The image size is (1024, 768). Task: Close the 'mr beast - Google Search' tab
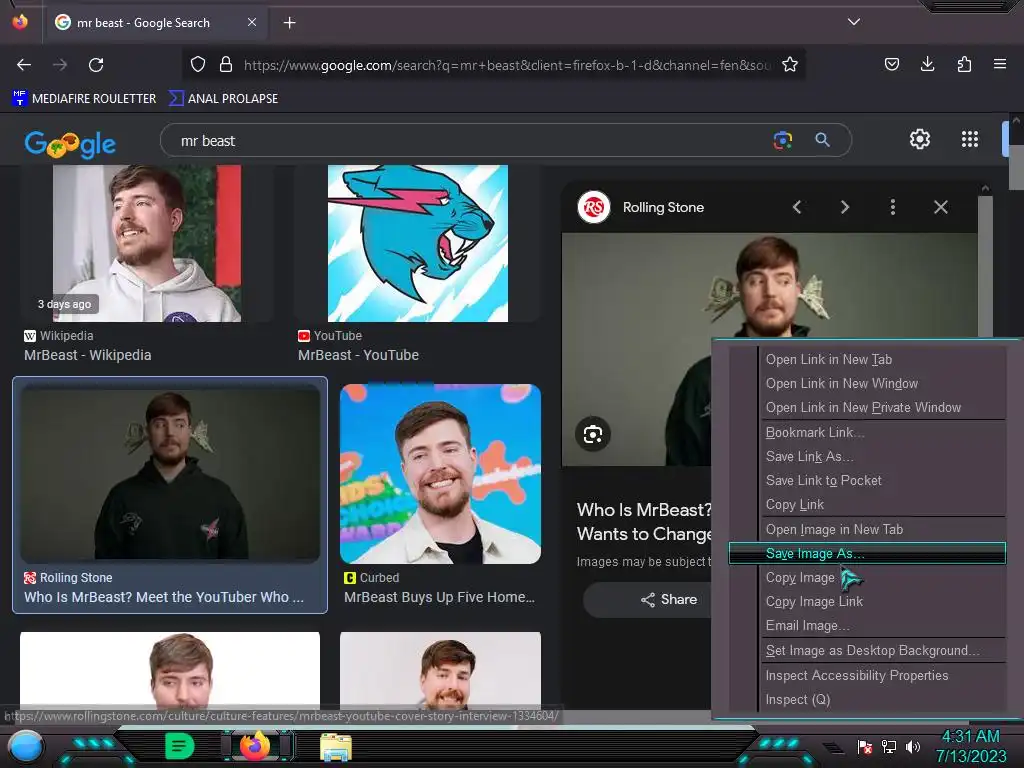point(252,22)
